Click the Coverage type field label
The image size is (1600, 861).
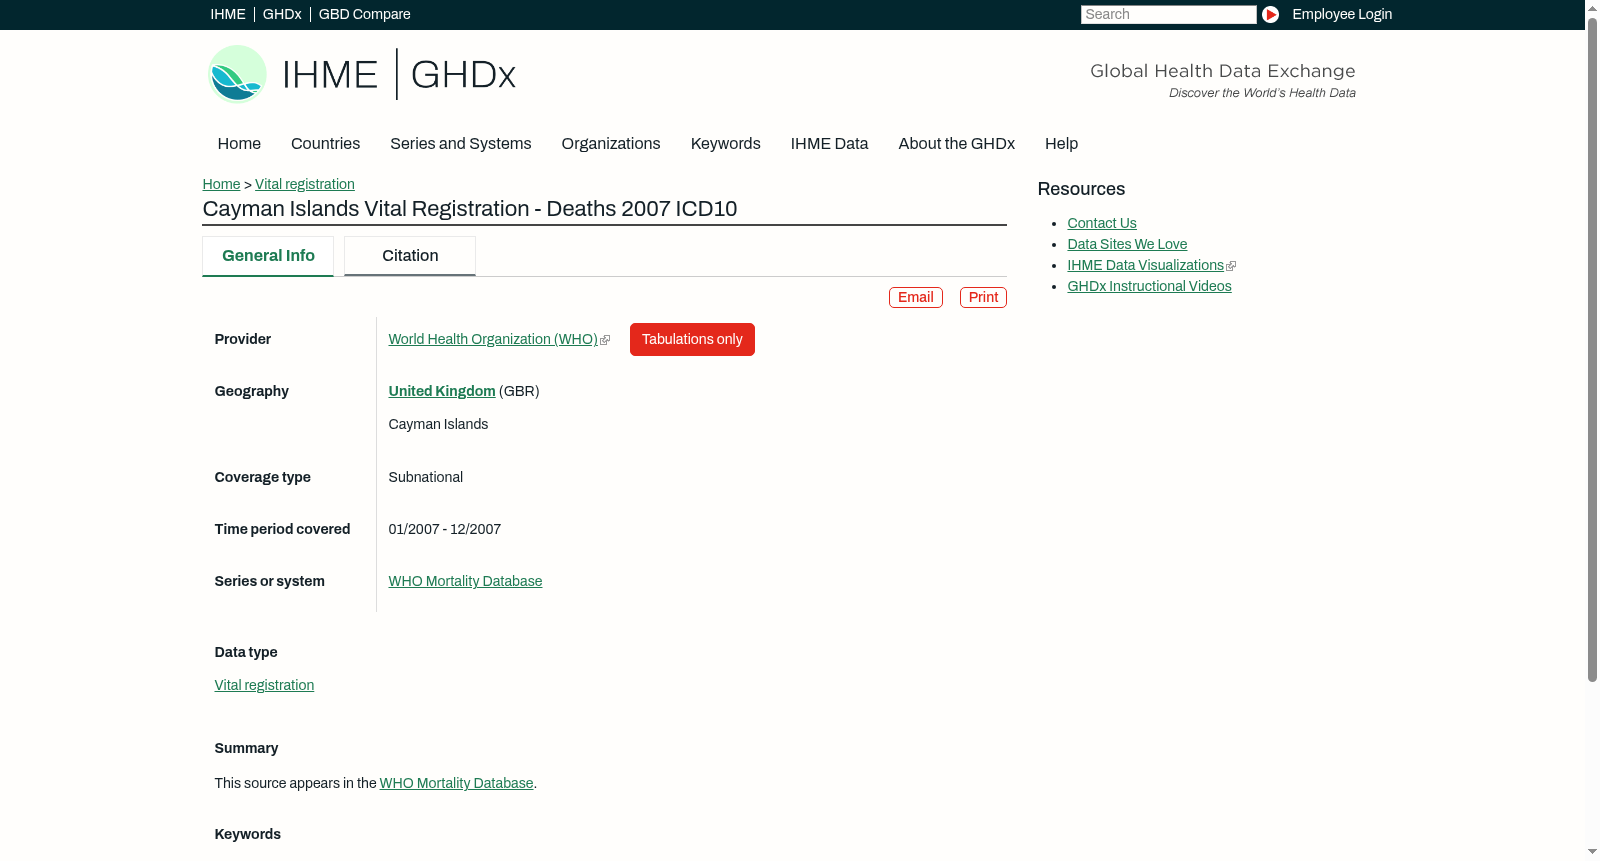(x=263, y=478)
